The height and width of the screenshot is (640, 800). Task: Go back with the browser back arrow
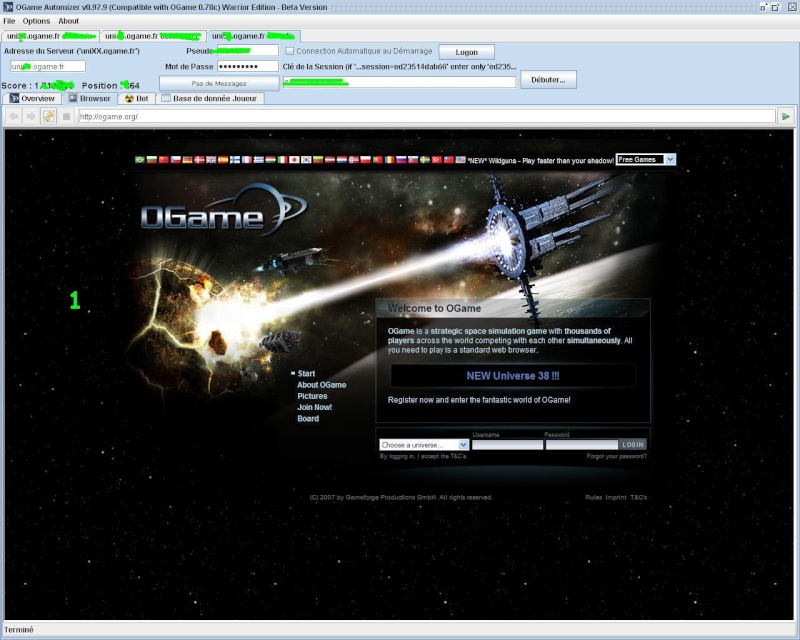(x=14, y=116)
